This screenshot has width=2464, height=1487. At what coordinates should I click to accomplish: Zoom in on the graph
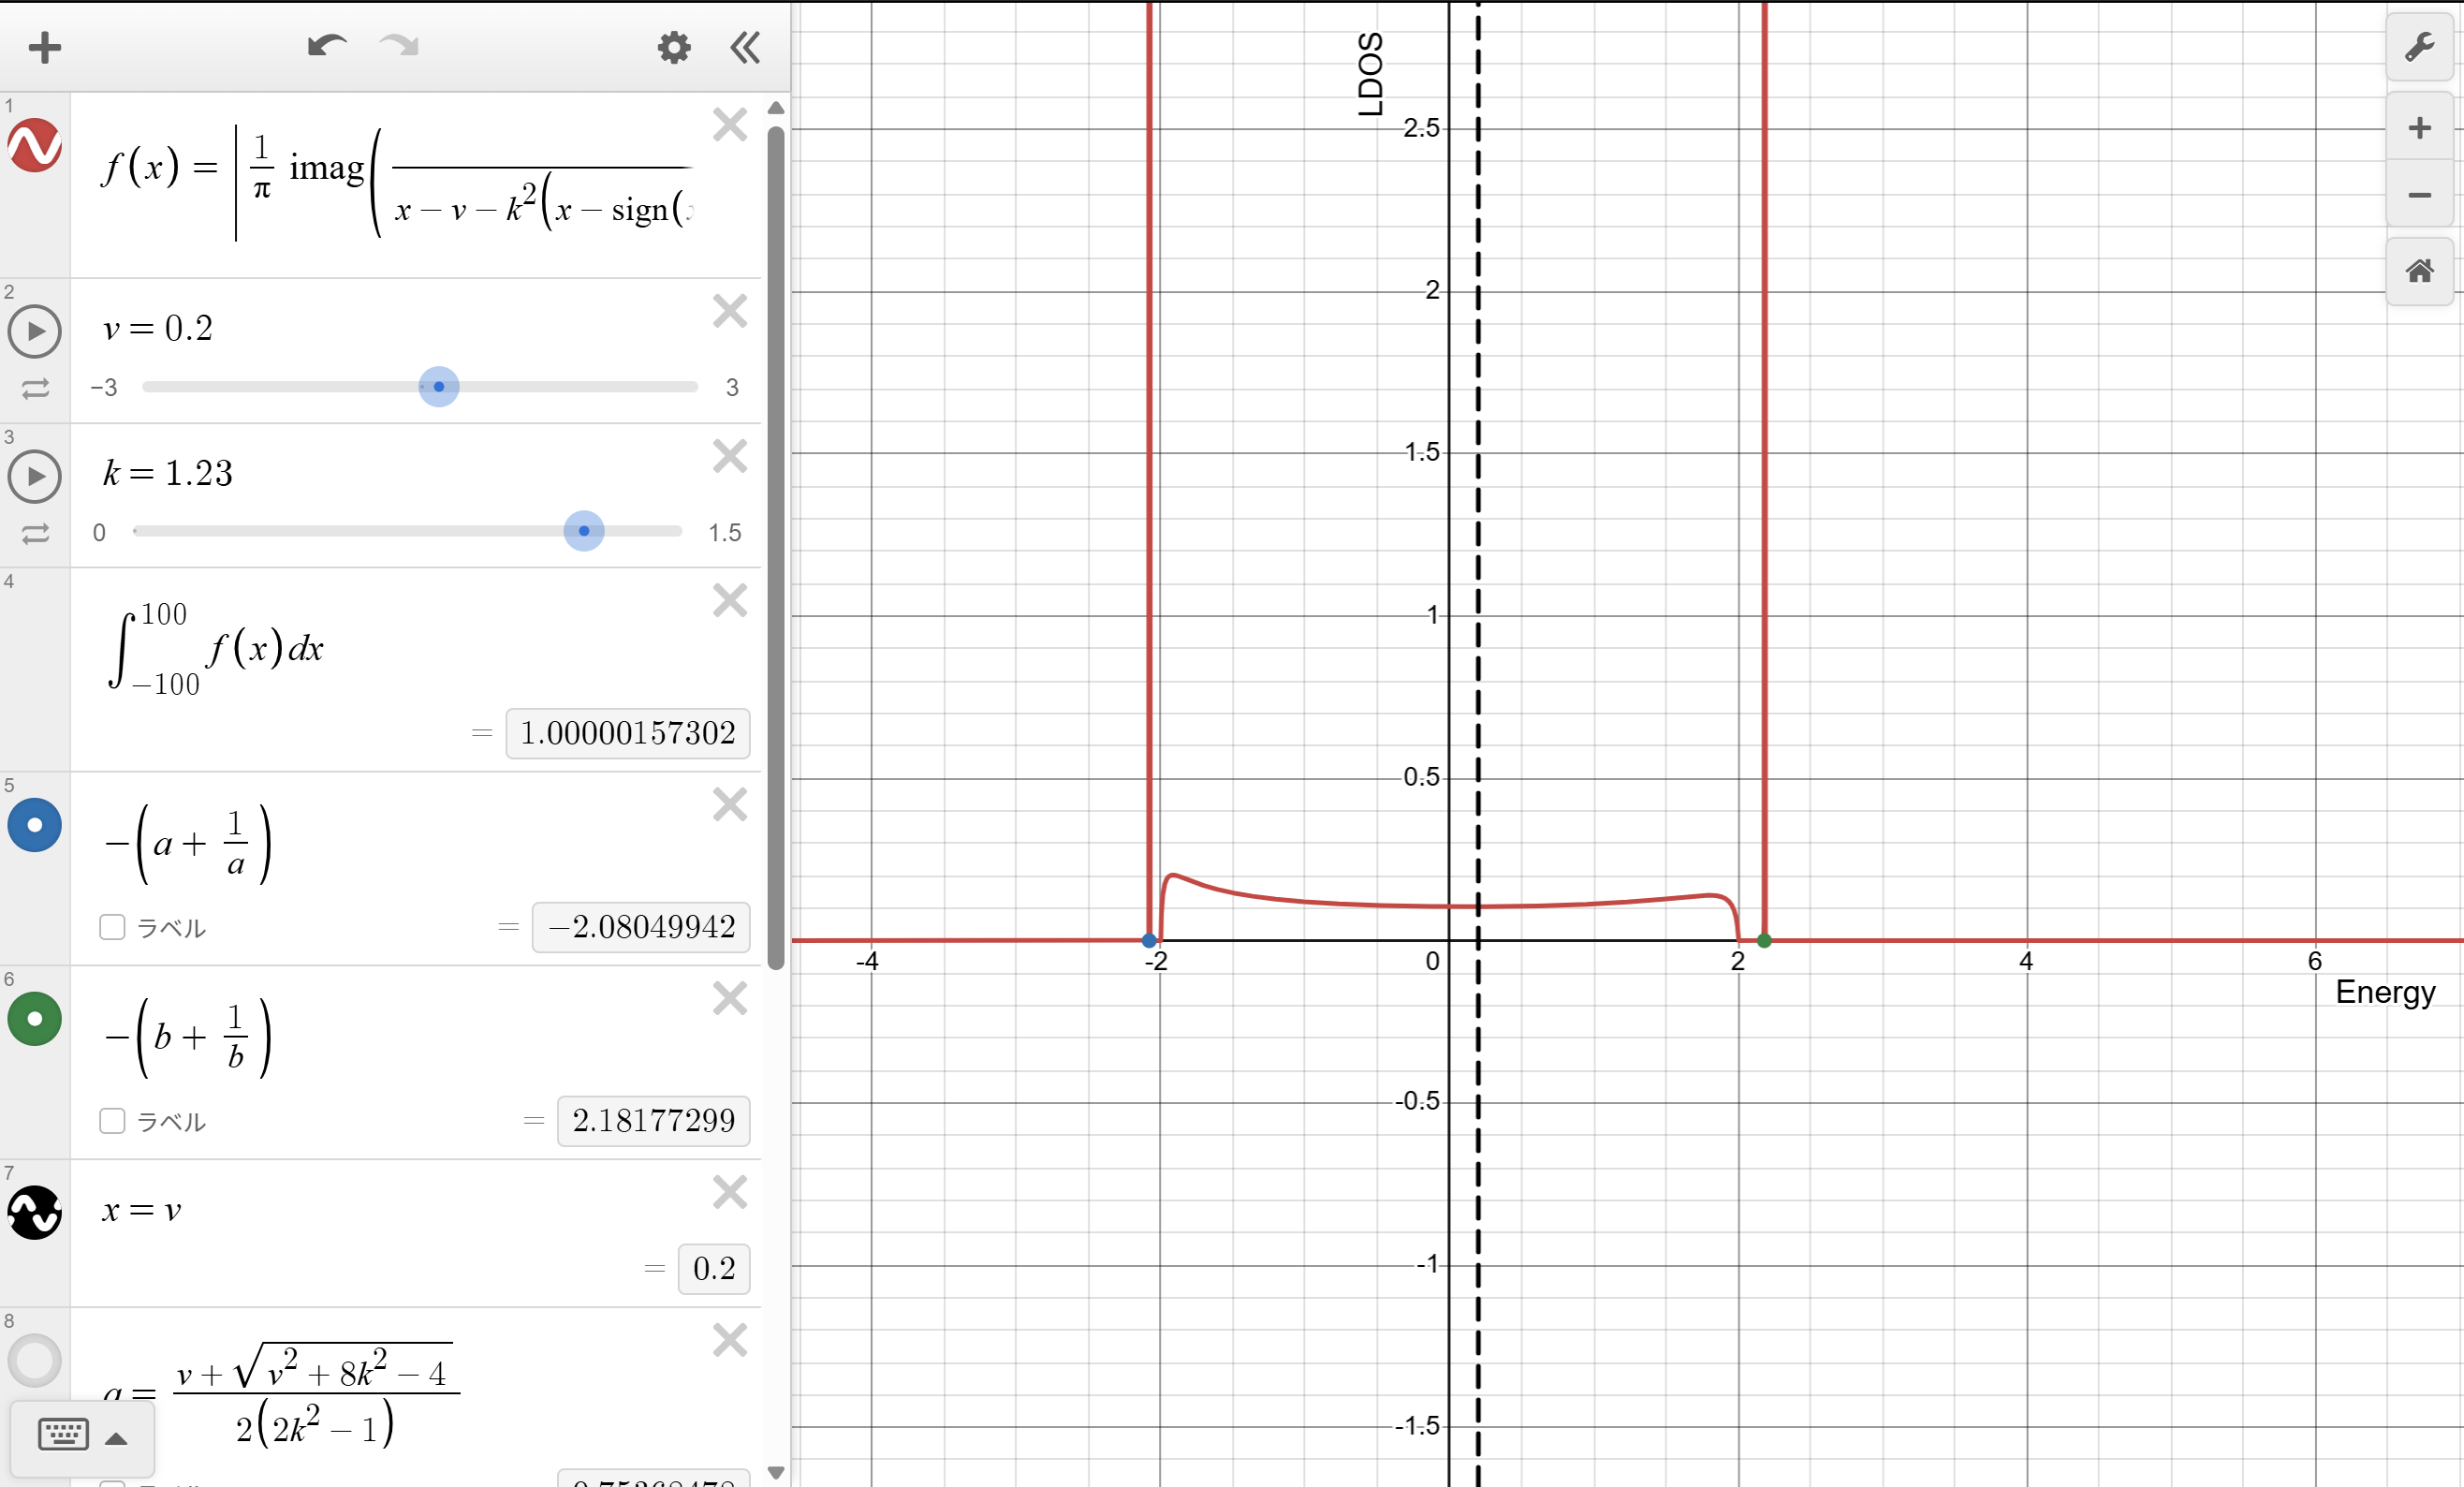(2418, 128)
